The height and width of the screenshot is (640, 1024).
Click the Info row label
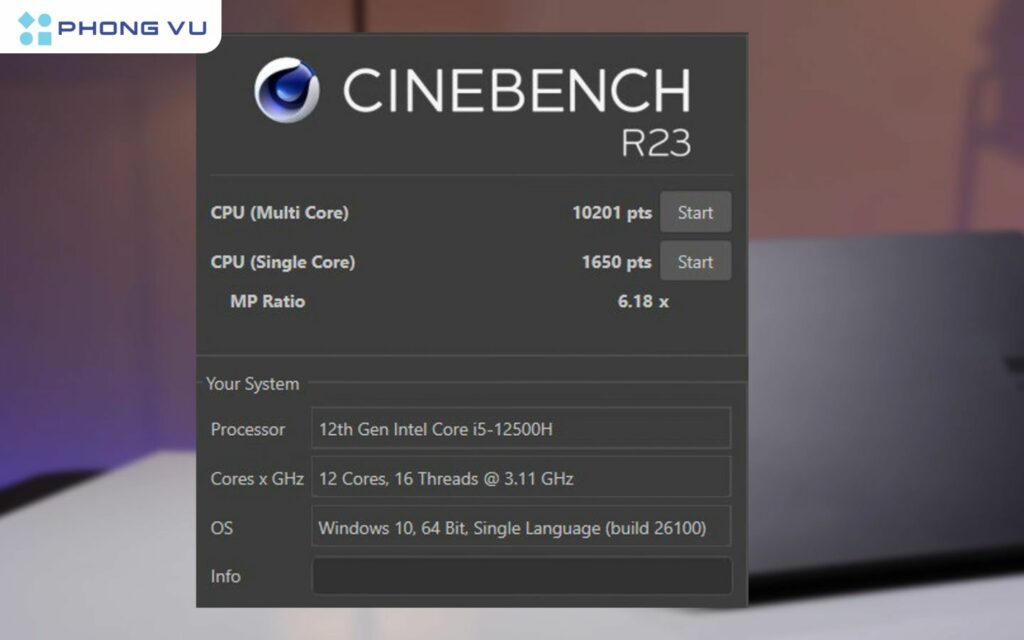click(226, 577)
